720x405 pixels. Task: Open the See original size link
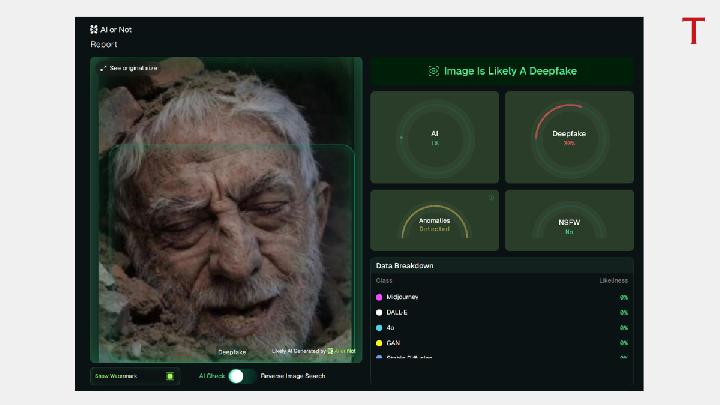point(132,68)
